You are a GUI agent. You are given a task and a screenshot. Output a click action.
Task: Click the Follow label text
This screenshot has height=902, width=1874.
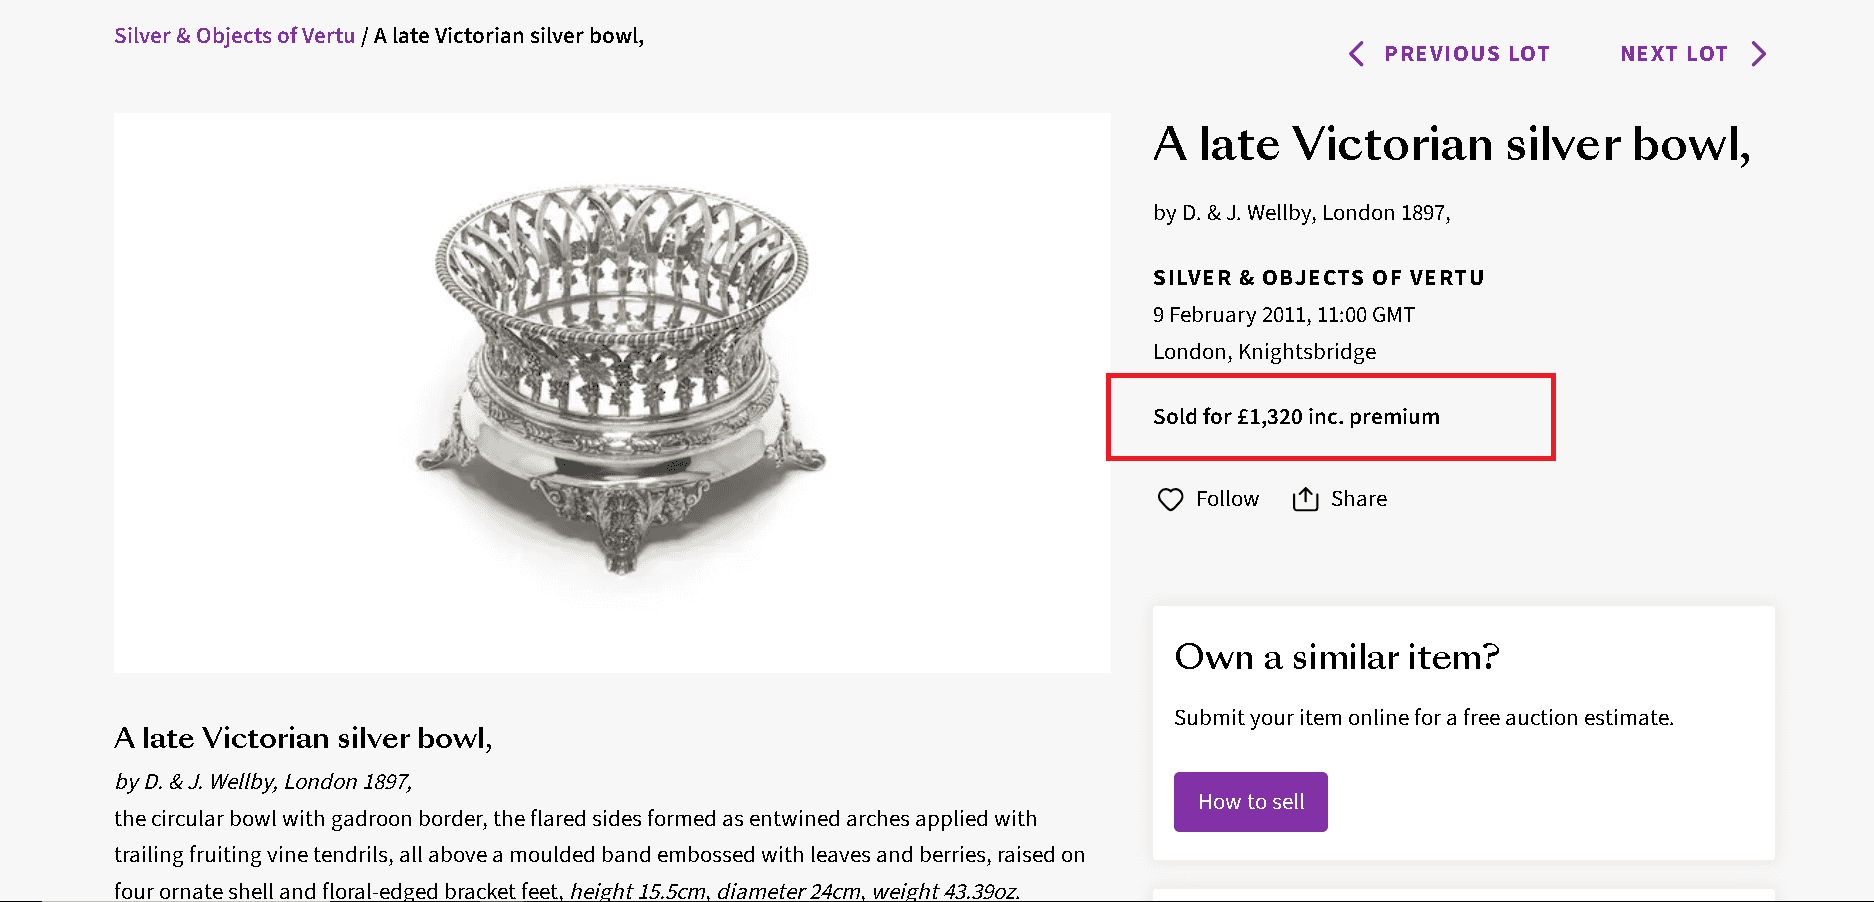tap(1228, 498)
